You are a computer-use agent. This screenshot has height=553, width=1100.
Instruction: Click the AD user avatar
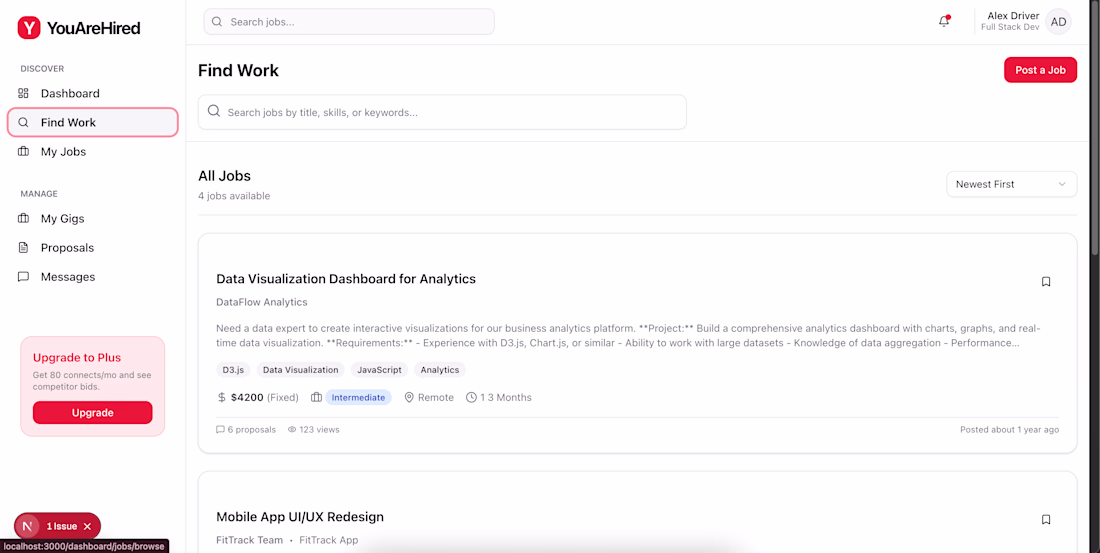[x=1058, y=22]
